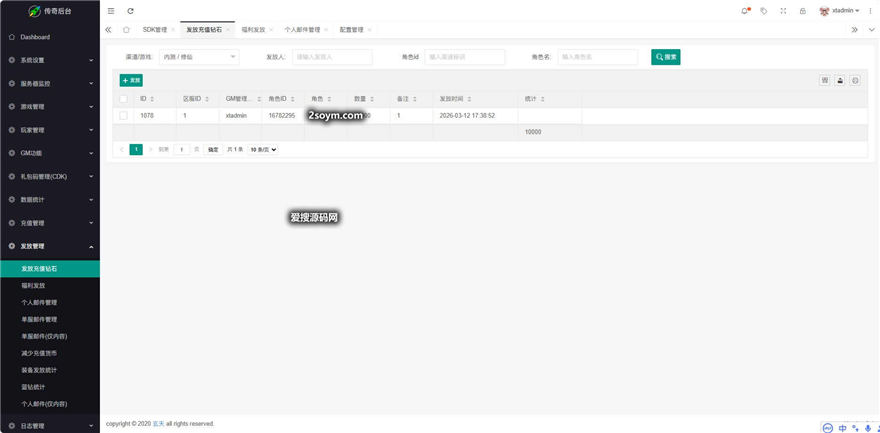This screenshot has height=433, width=880.
Task: Collapse the sidebar with the hamburger icon
Action: click(111, 11)
